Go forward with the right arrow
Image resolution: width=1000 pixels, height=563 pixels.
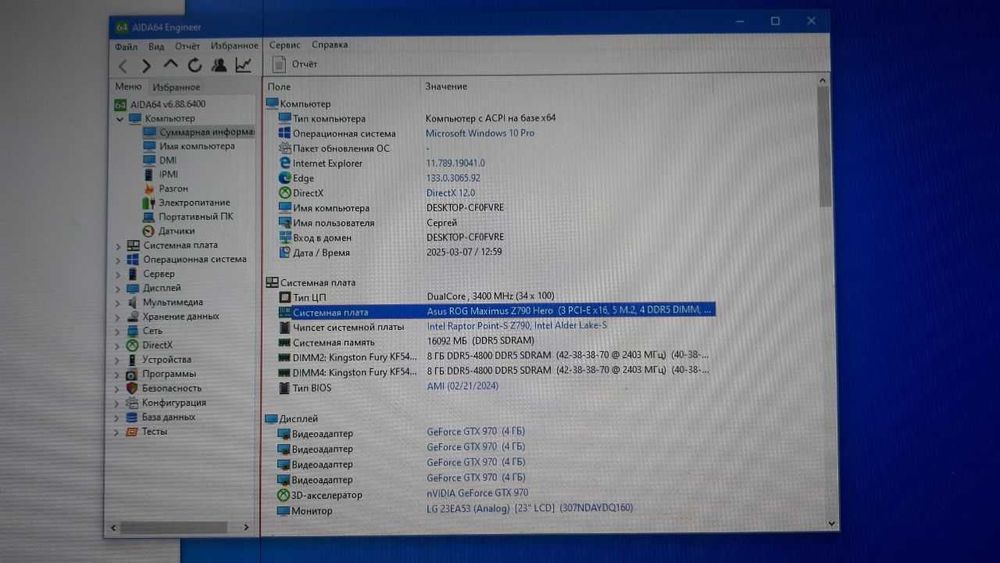(147, 66)
